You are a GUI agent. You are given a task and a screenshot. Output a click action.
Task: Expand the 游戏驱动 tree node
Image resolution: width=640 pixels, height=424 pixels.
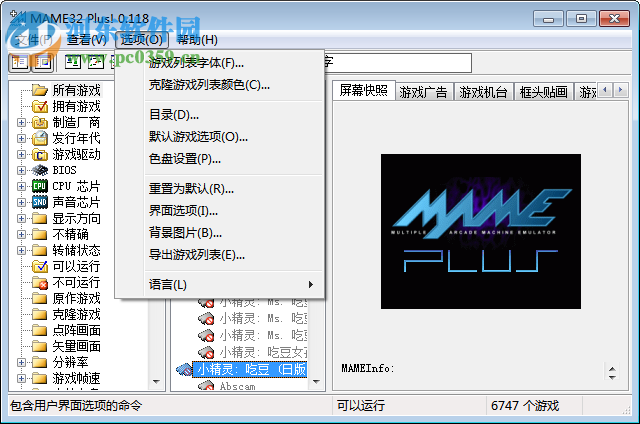(x=21, y=154)
